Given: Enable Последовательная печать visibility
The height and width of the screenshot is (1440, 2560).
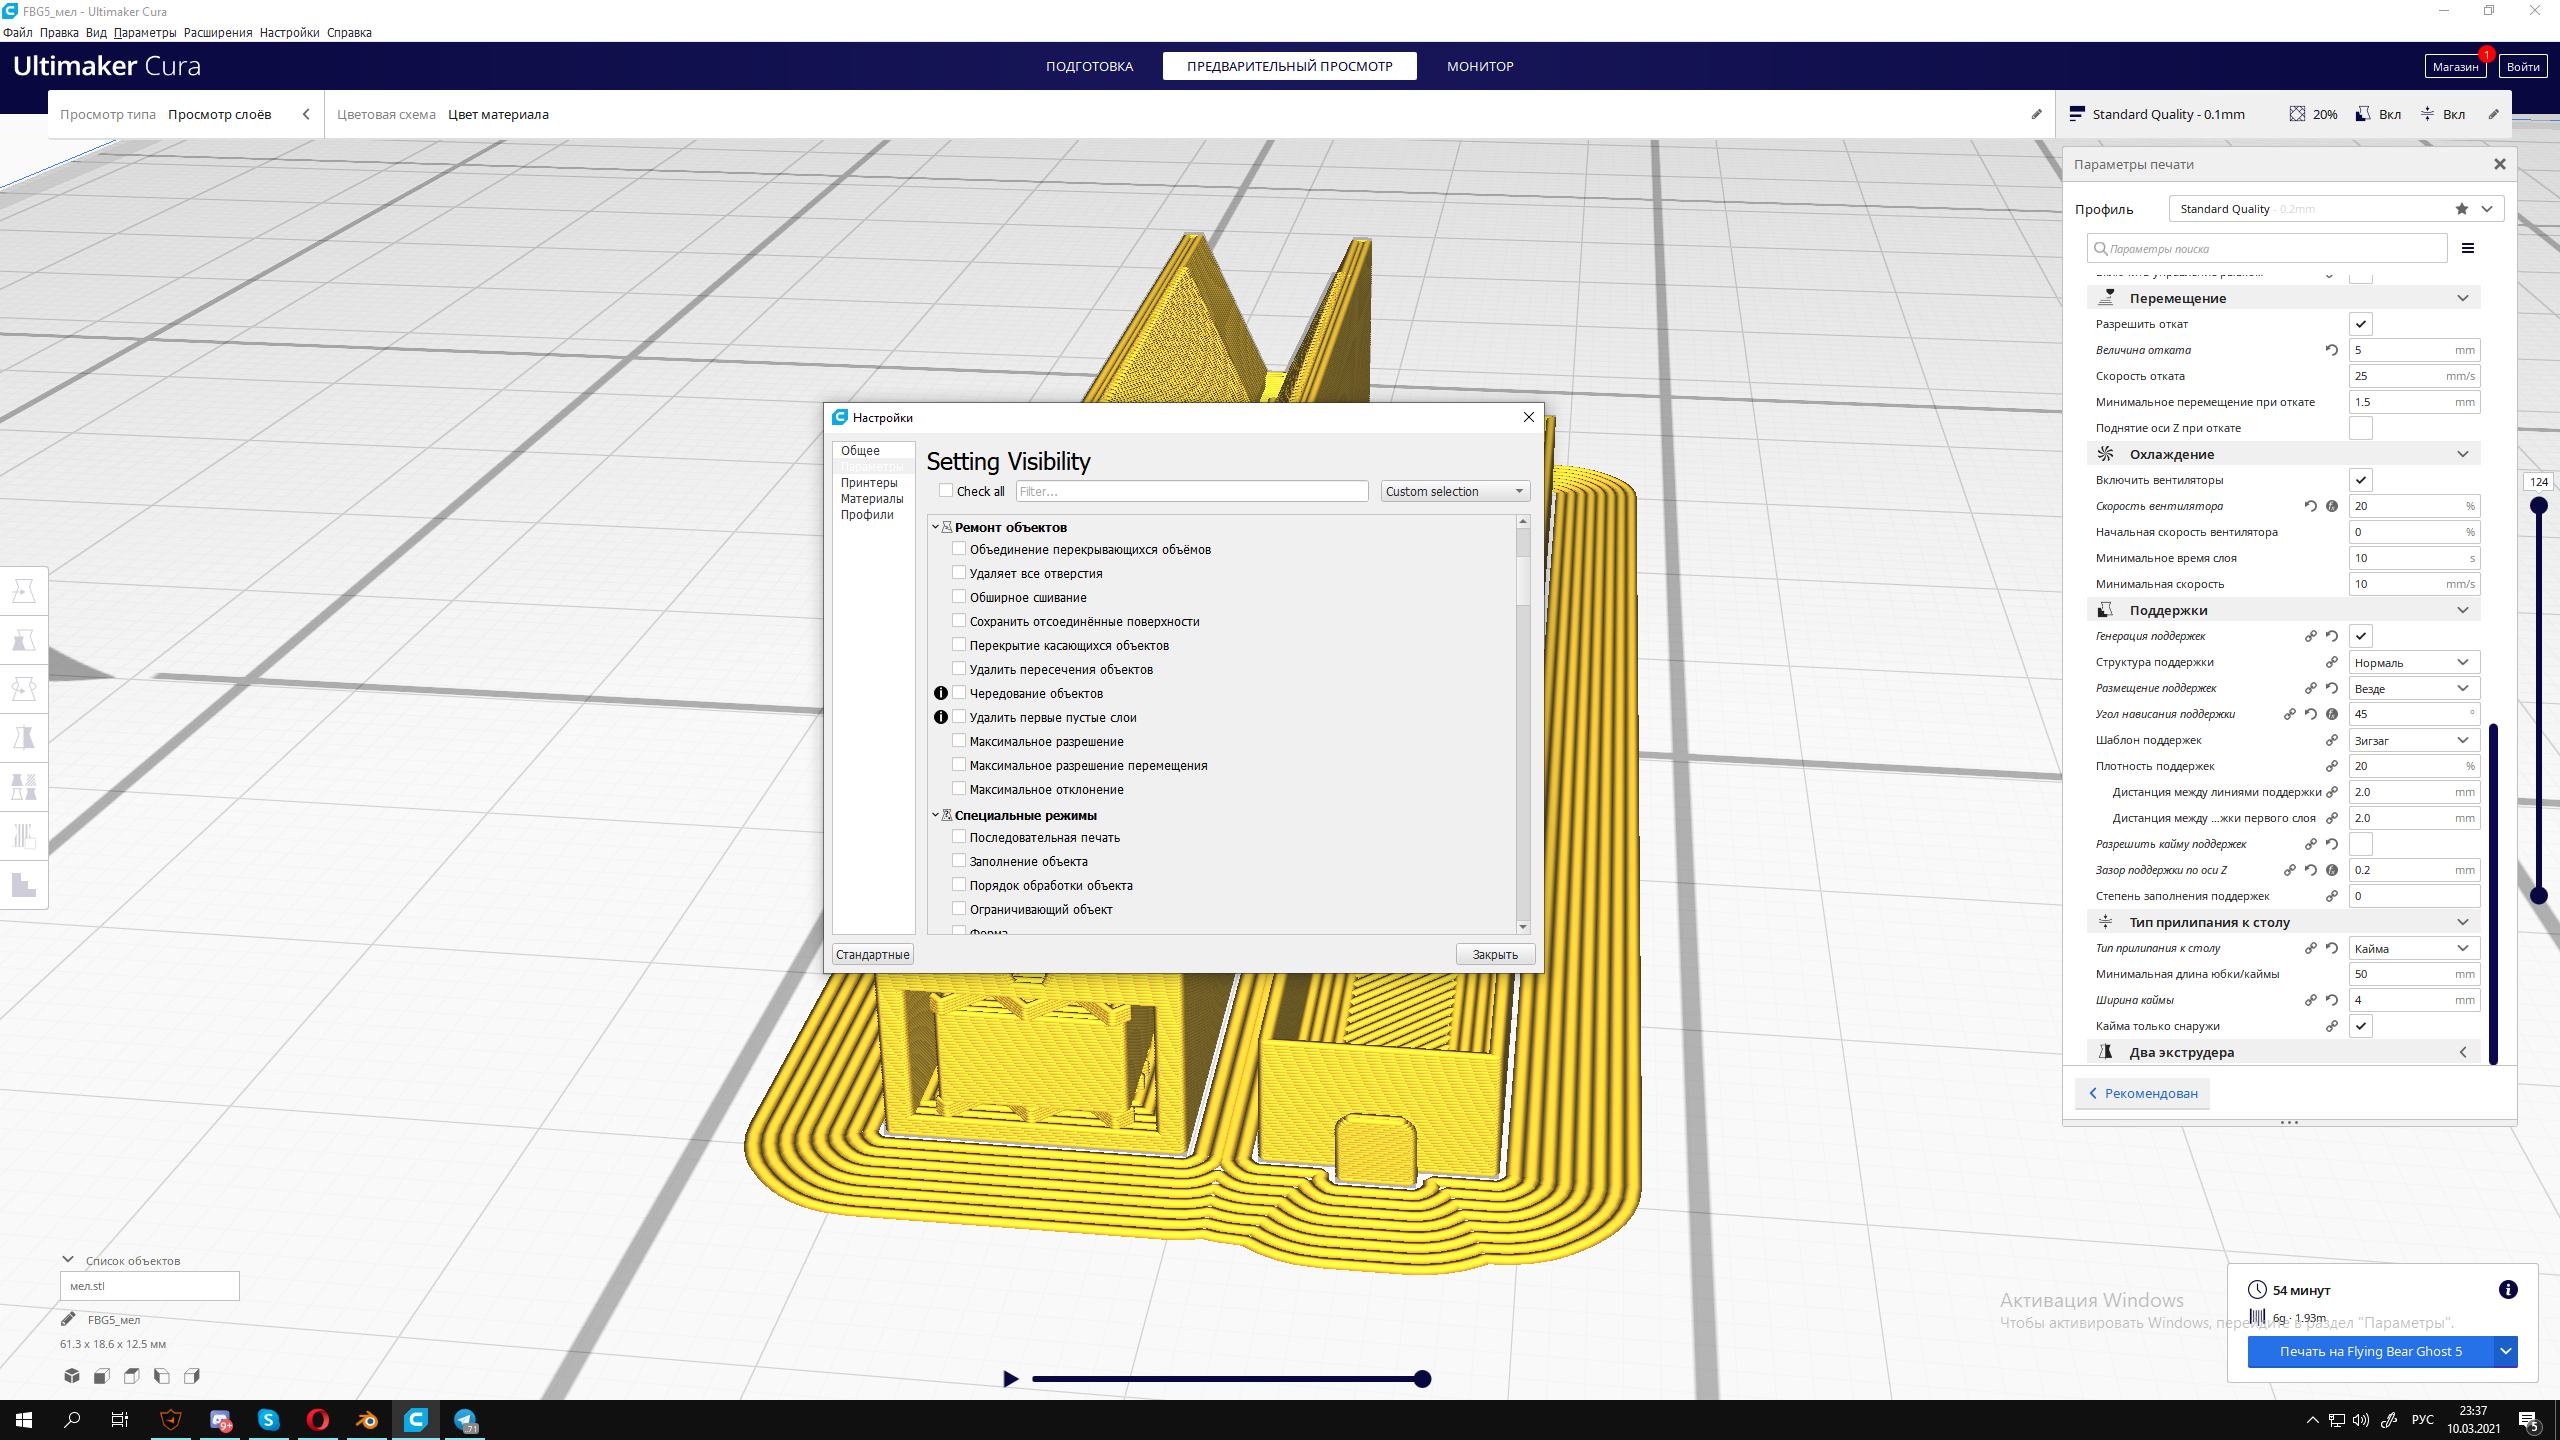Looking at the screenshot, I should tap(959, 836).
